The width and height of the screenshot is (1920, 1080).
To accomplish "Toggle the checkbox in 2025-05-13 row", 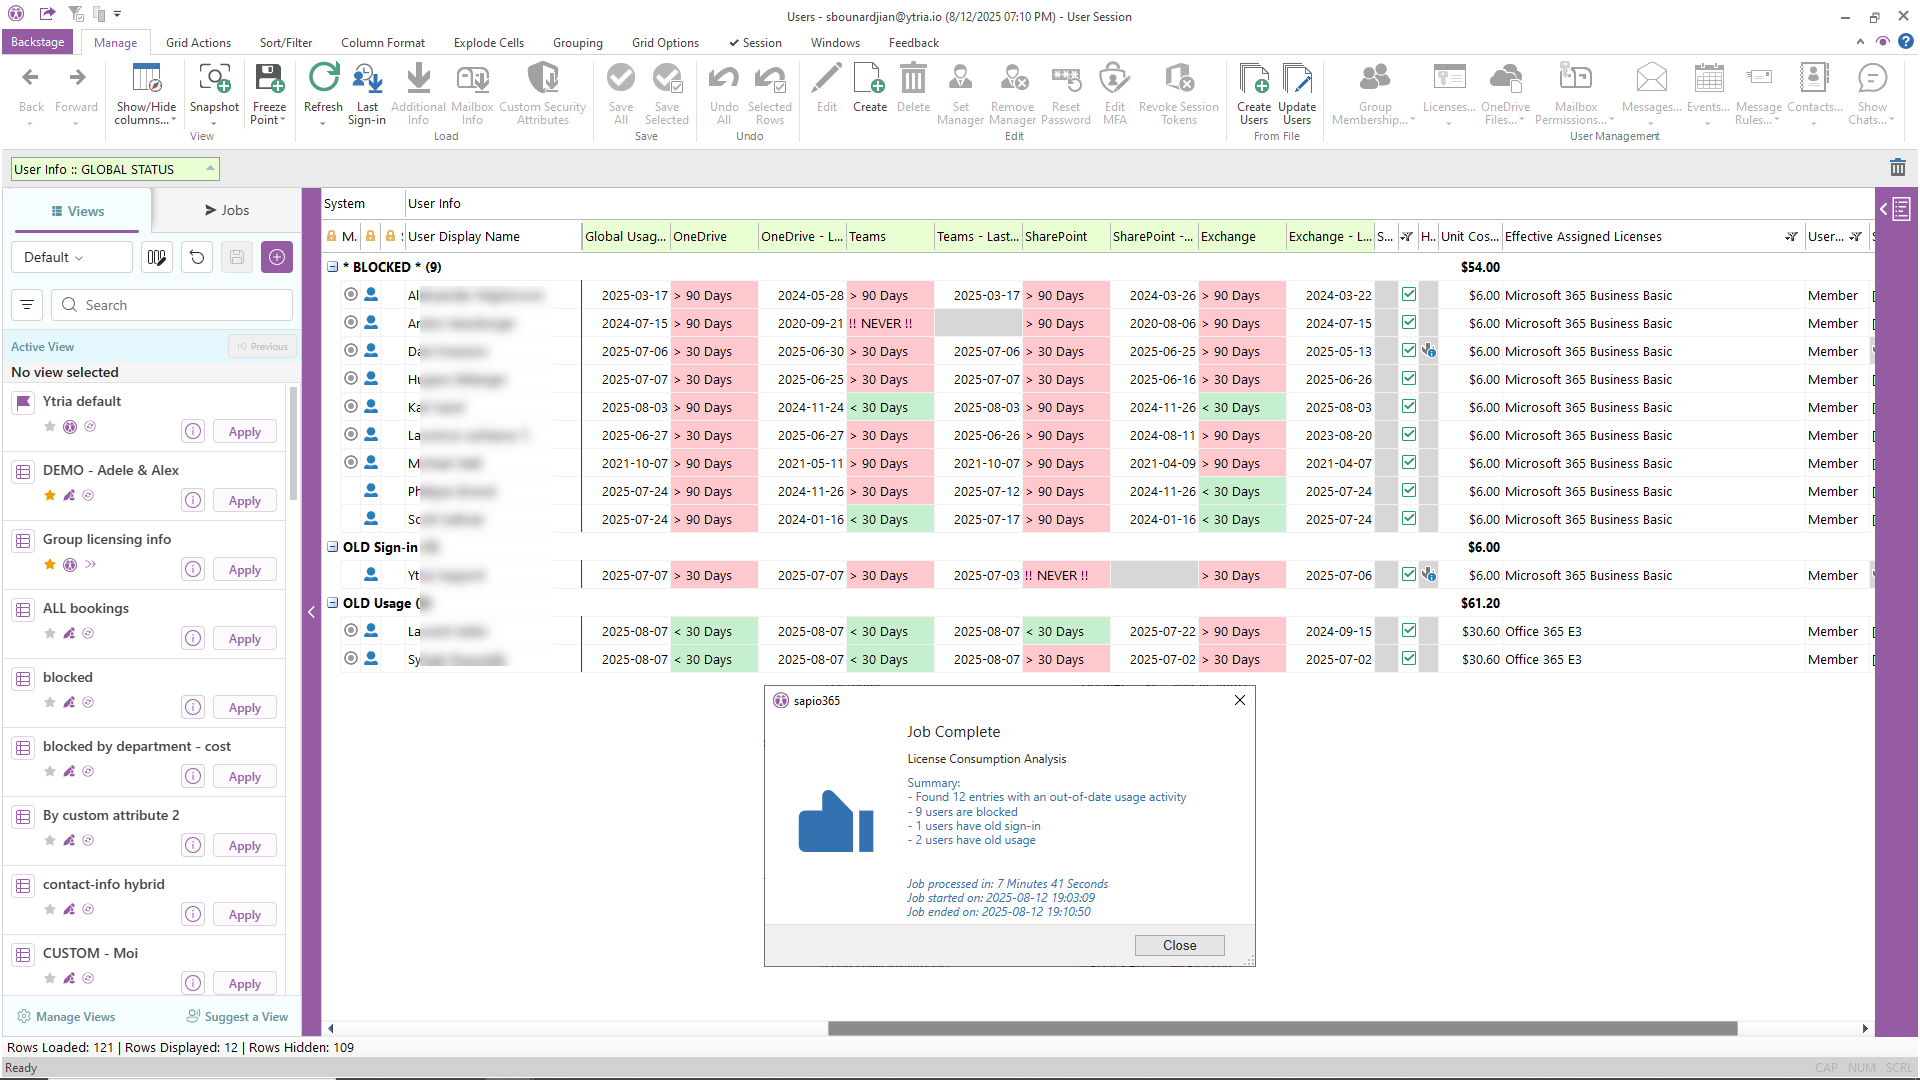I will pyautogui.click(x=1408, y=351).
